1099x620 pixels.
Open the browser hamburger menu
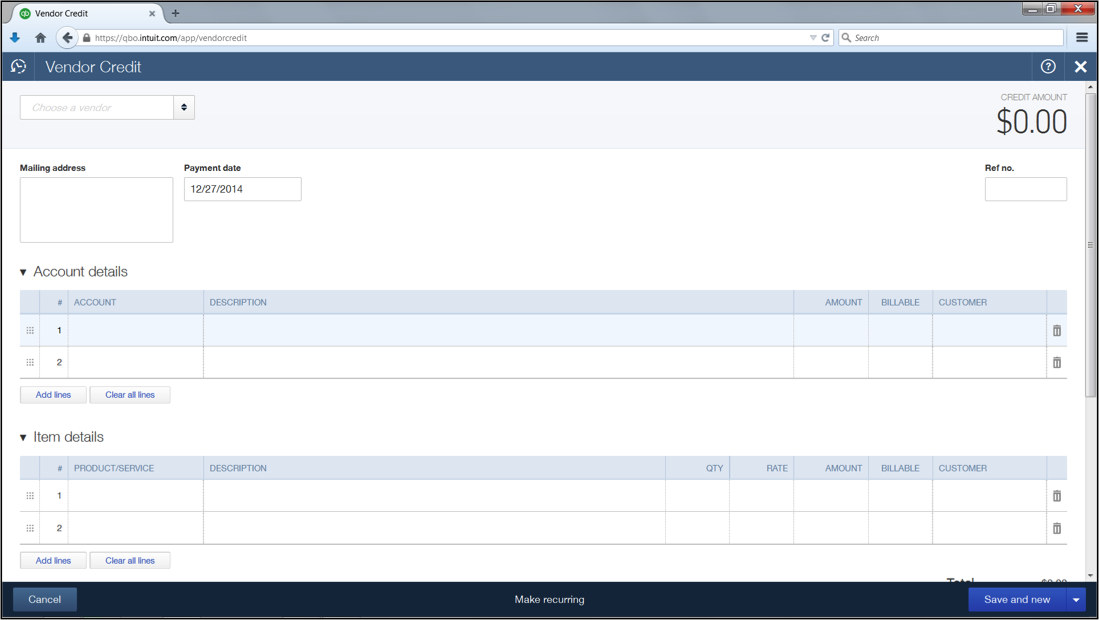pos(1082,38)
